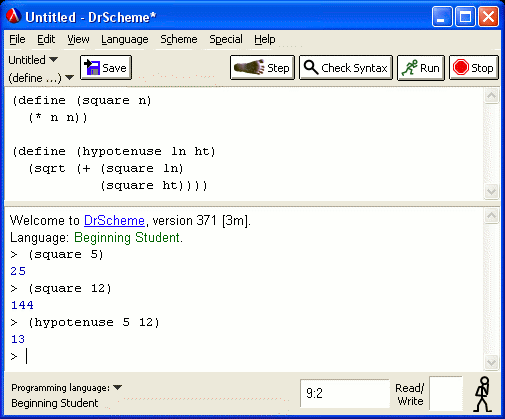Open the View menu
Viewport: 505px width, 419px height.
tap(78, 39)
